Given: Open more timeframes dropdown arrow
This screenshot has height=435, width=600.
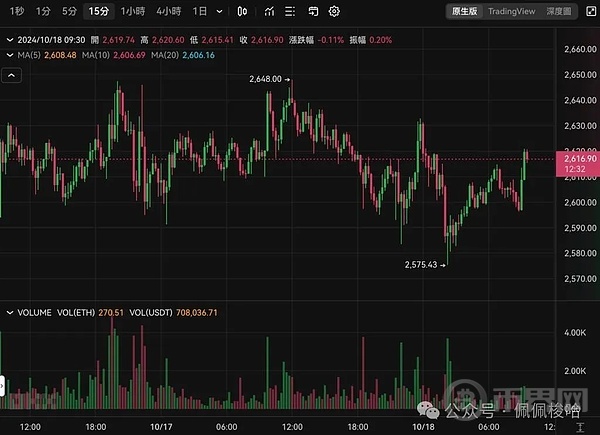Looking at the screenshot, I should (219, 11).
